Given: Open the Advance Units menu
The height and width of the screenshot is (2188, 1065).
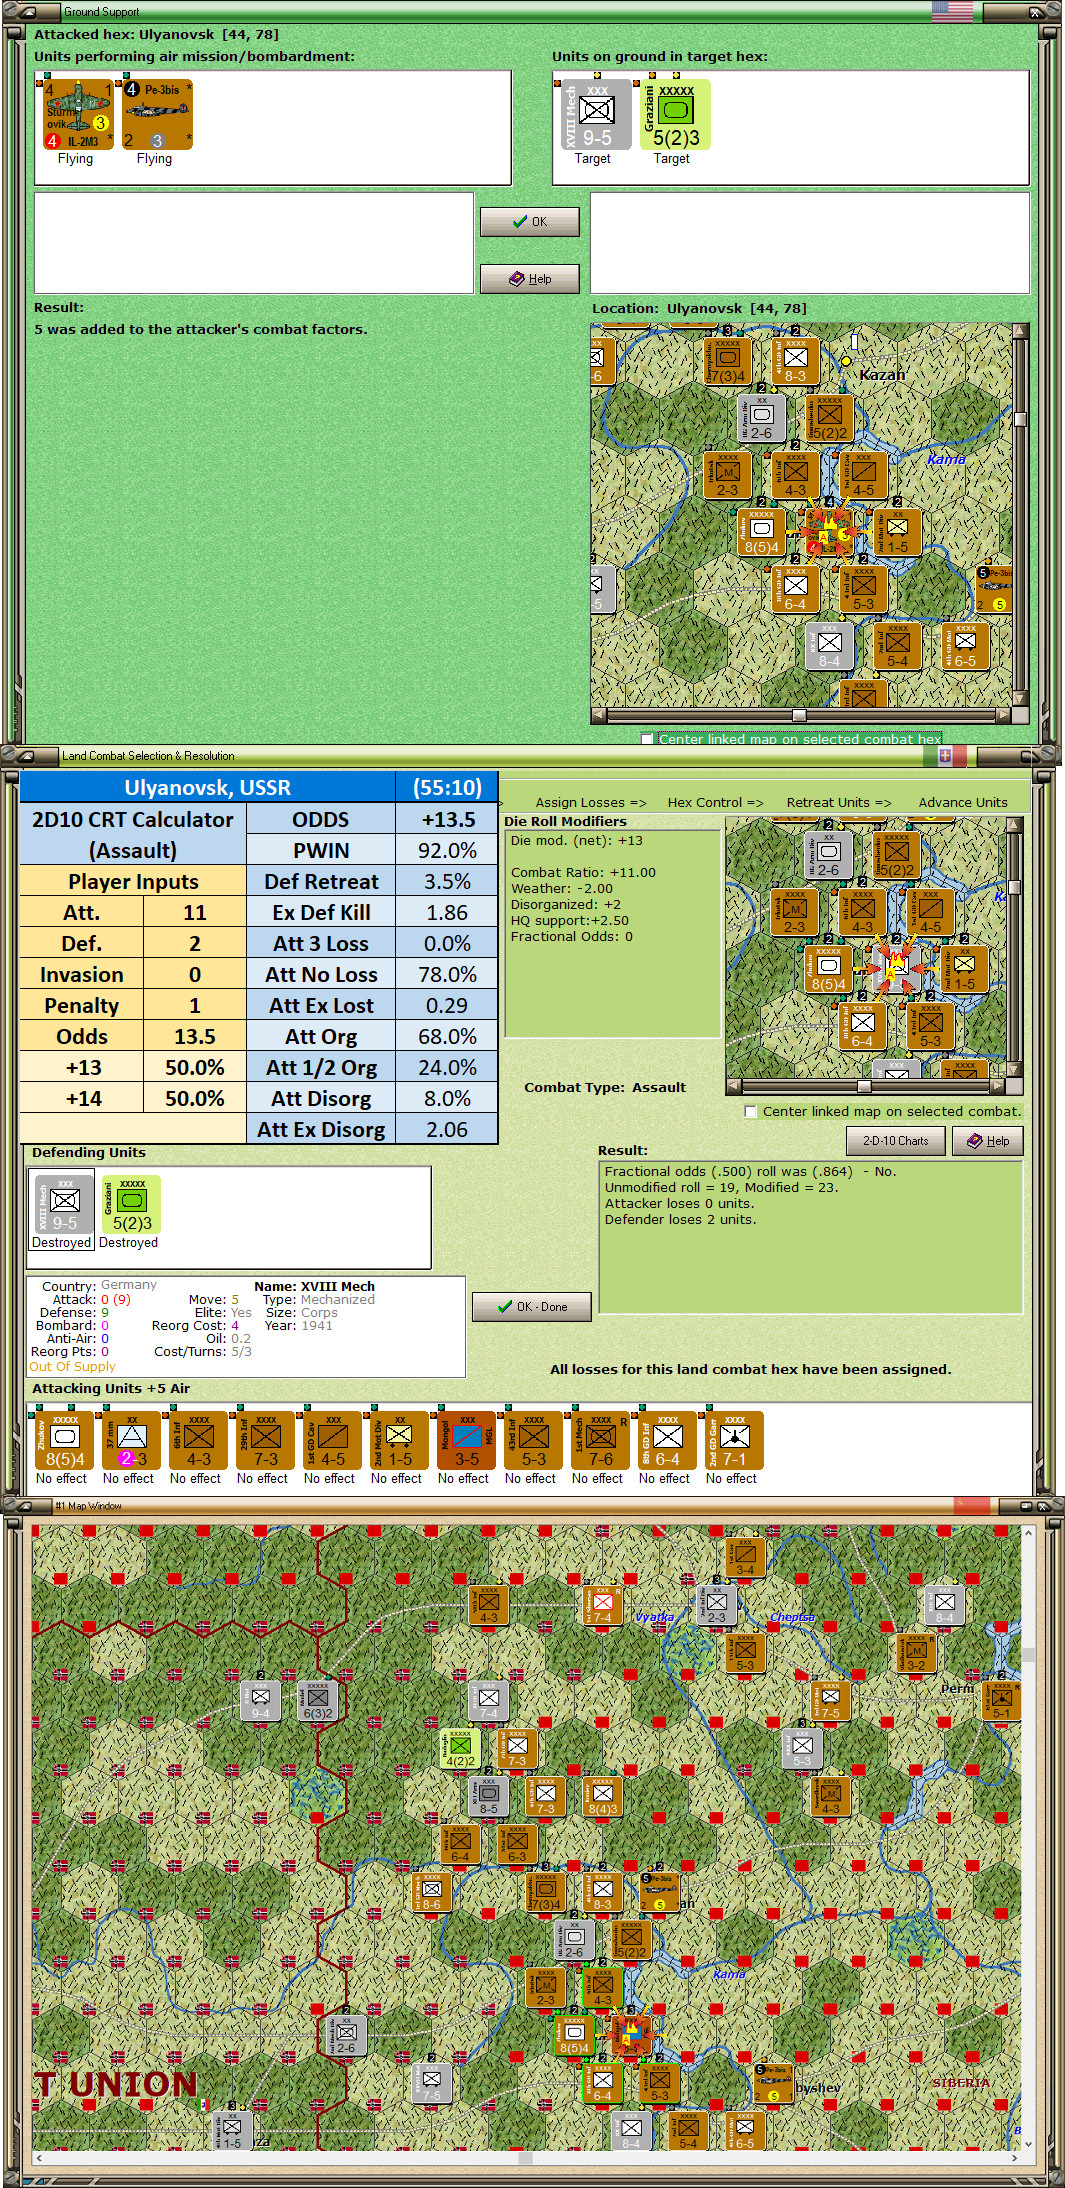Looking at the screenshot, I should pos(963,802).
